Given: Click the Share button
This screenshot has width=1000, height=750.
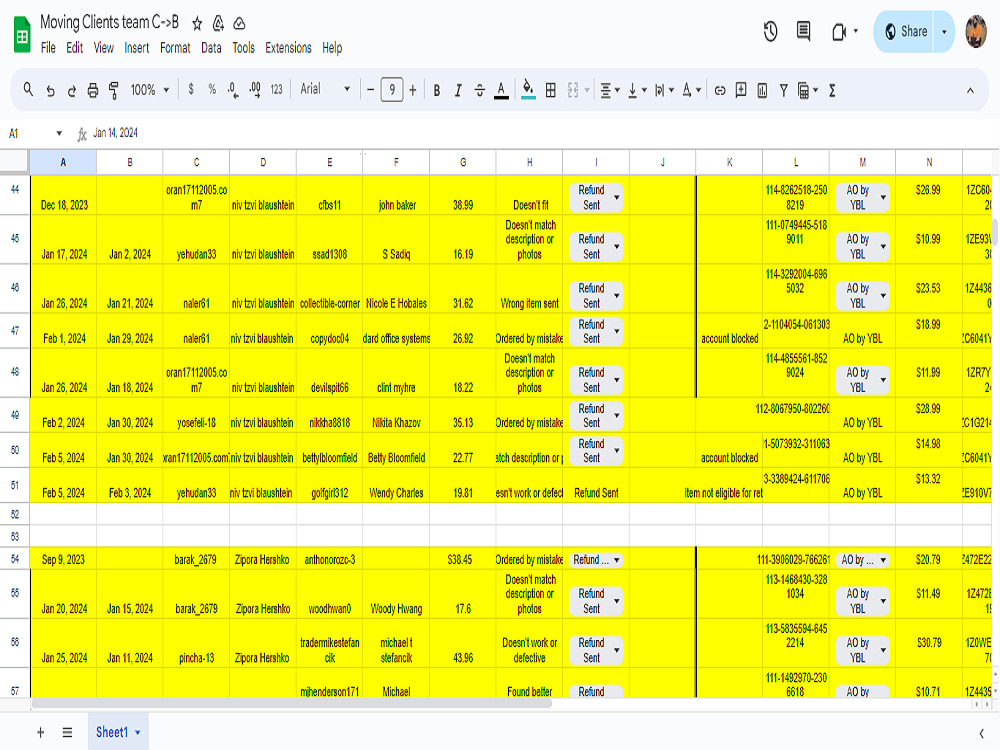Looking at the screenshot, I should 905,31.
